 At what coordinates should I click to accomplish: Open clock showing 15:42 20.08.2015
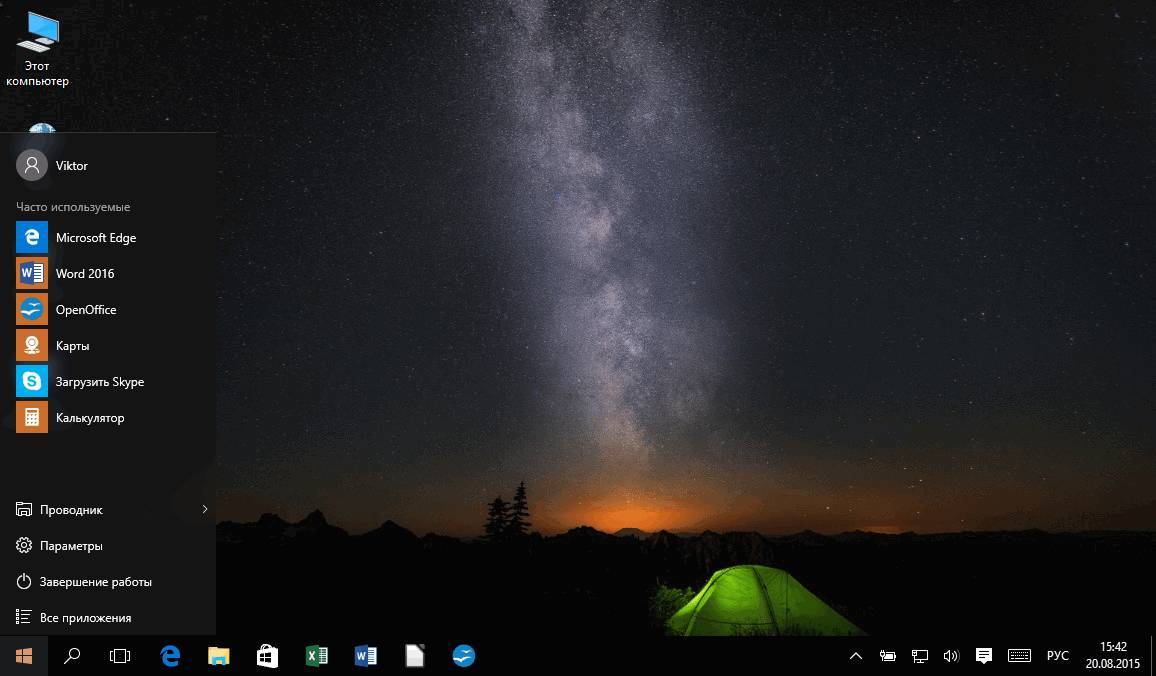coord(1113,656)
